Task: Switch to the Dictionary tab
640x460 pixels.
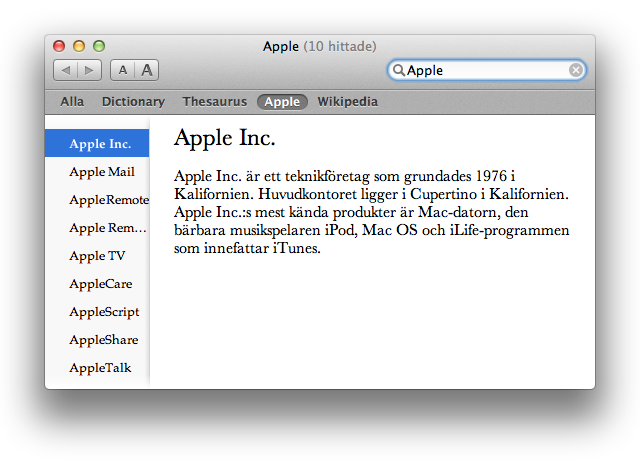Action: tap(133, 102)
